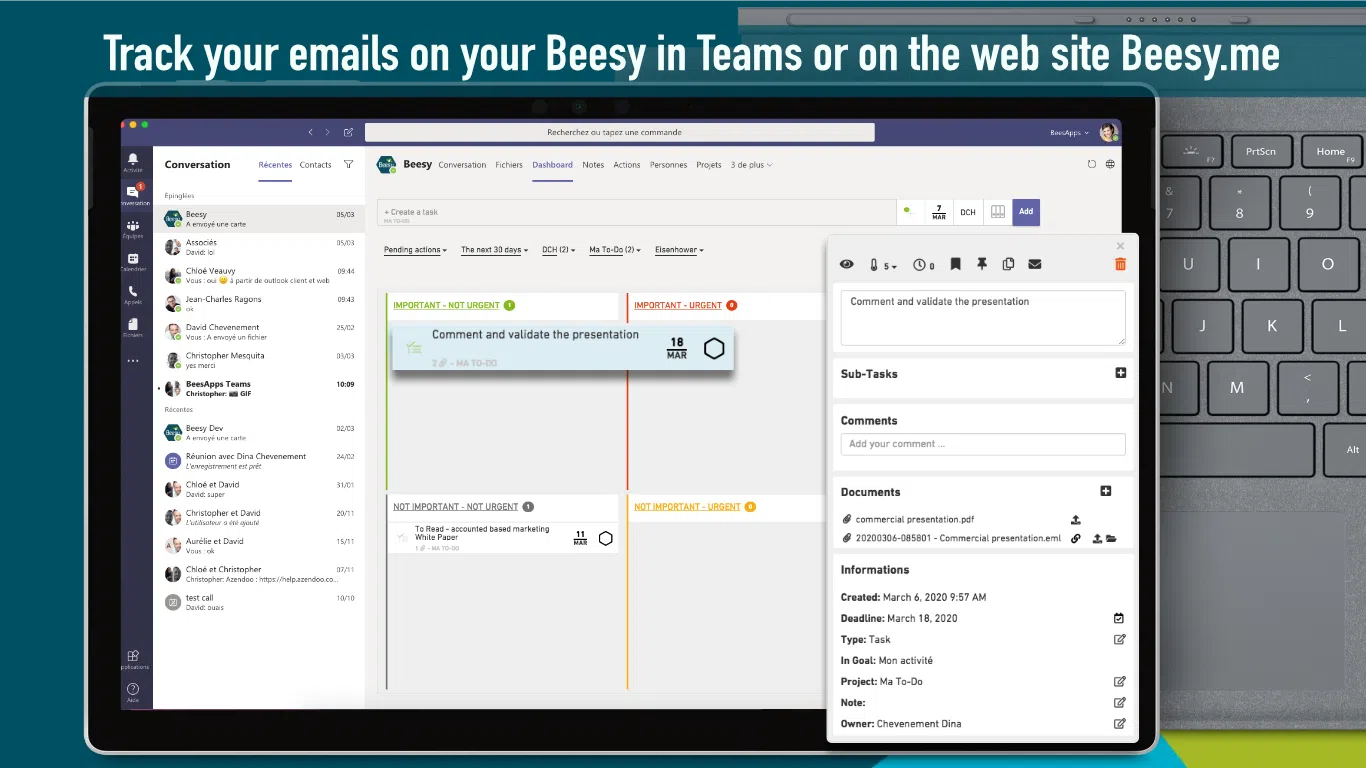Bookmark the task with the bookmark icon

pos(956,264)
